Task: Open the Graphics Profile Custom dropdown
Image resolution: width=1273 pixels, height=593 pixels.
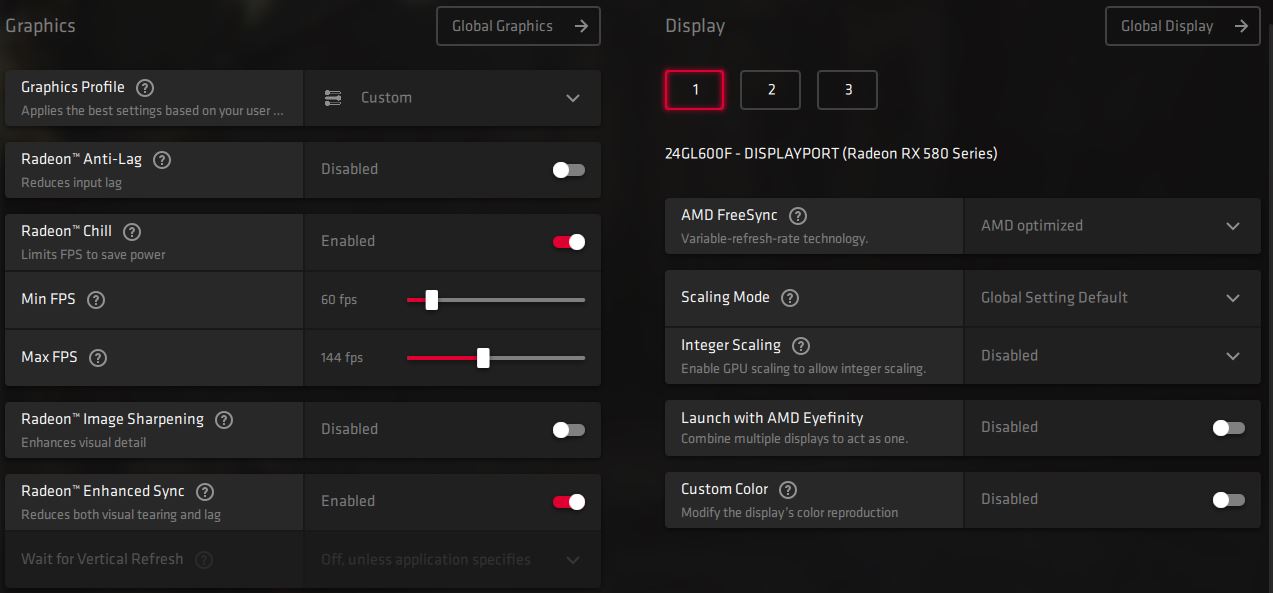Action: click(453, 98)
